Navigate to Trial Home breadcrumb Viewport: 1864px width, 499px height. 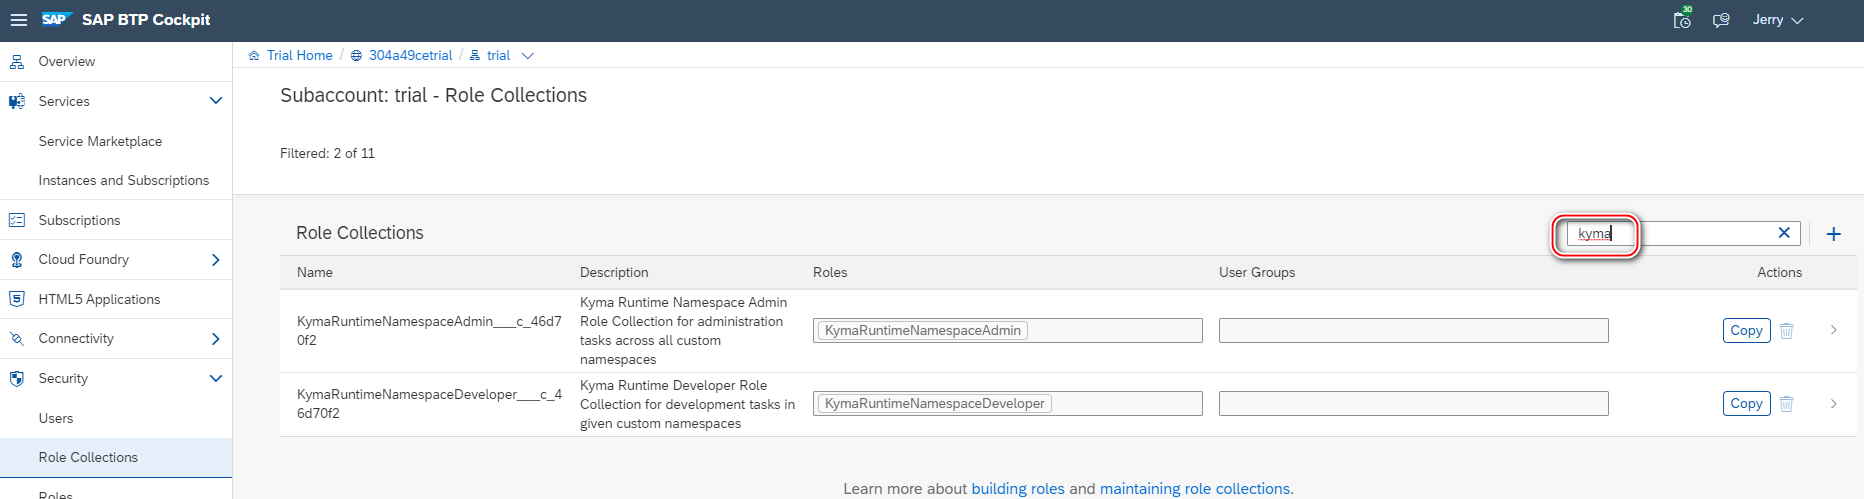[300, 55]
